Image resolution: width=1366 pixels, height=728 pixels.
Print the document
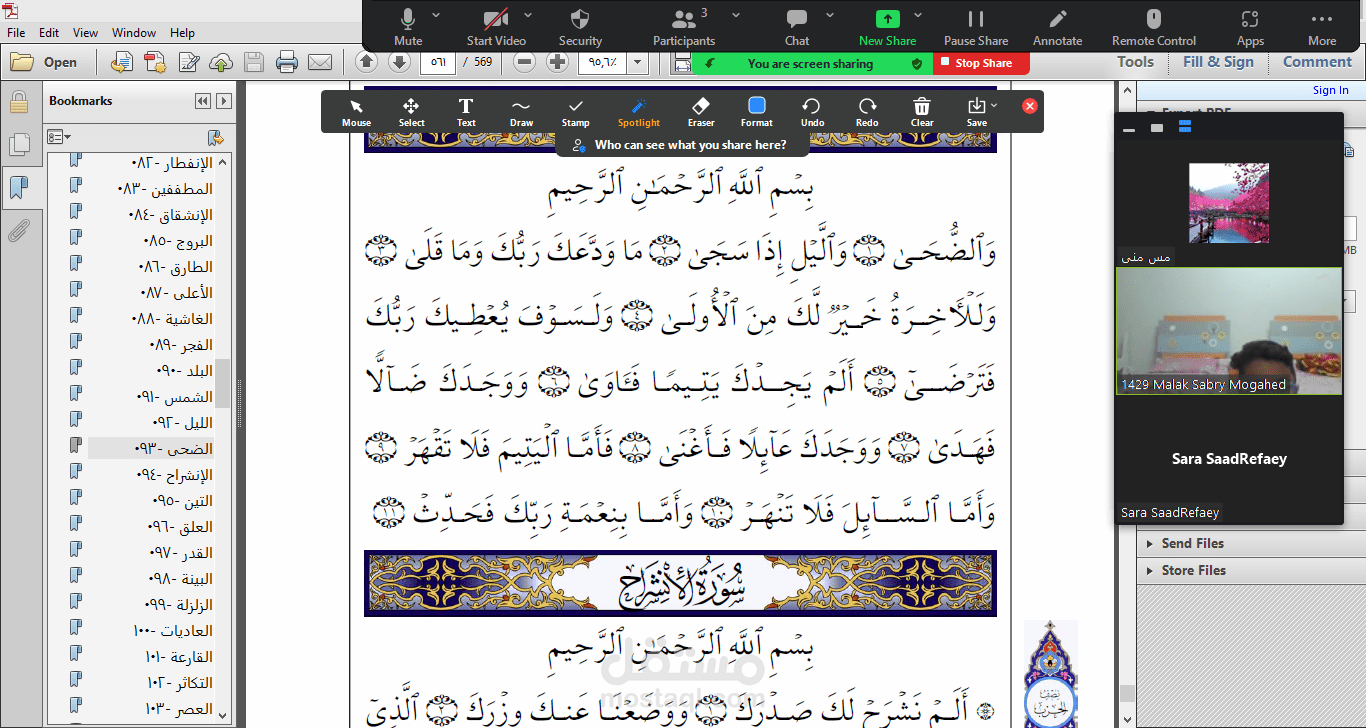[287, 62]
